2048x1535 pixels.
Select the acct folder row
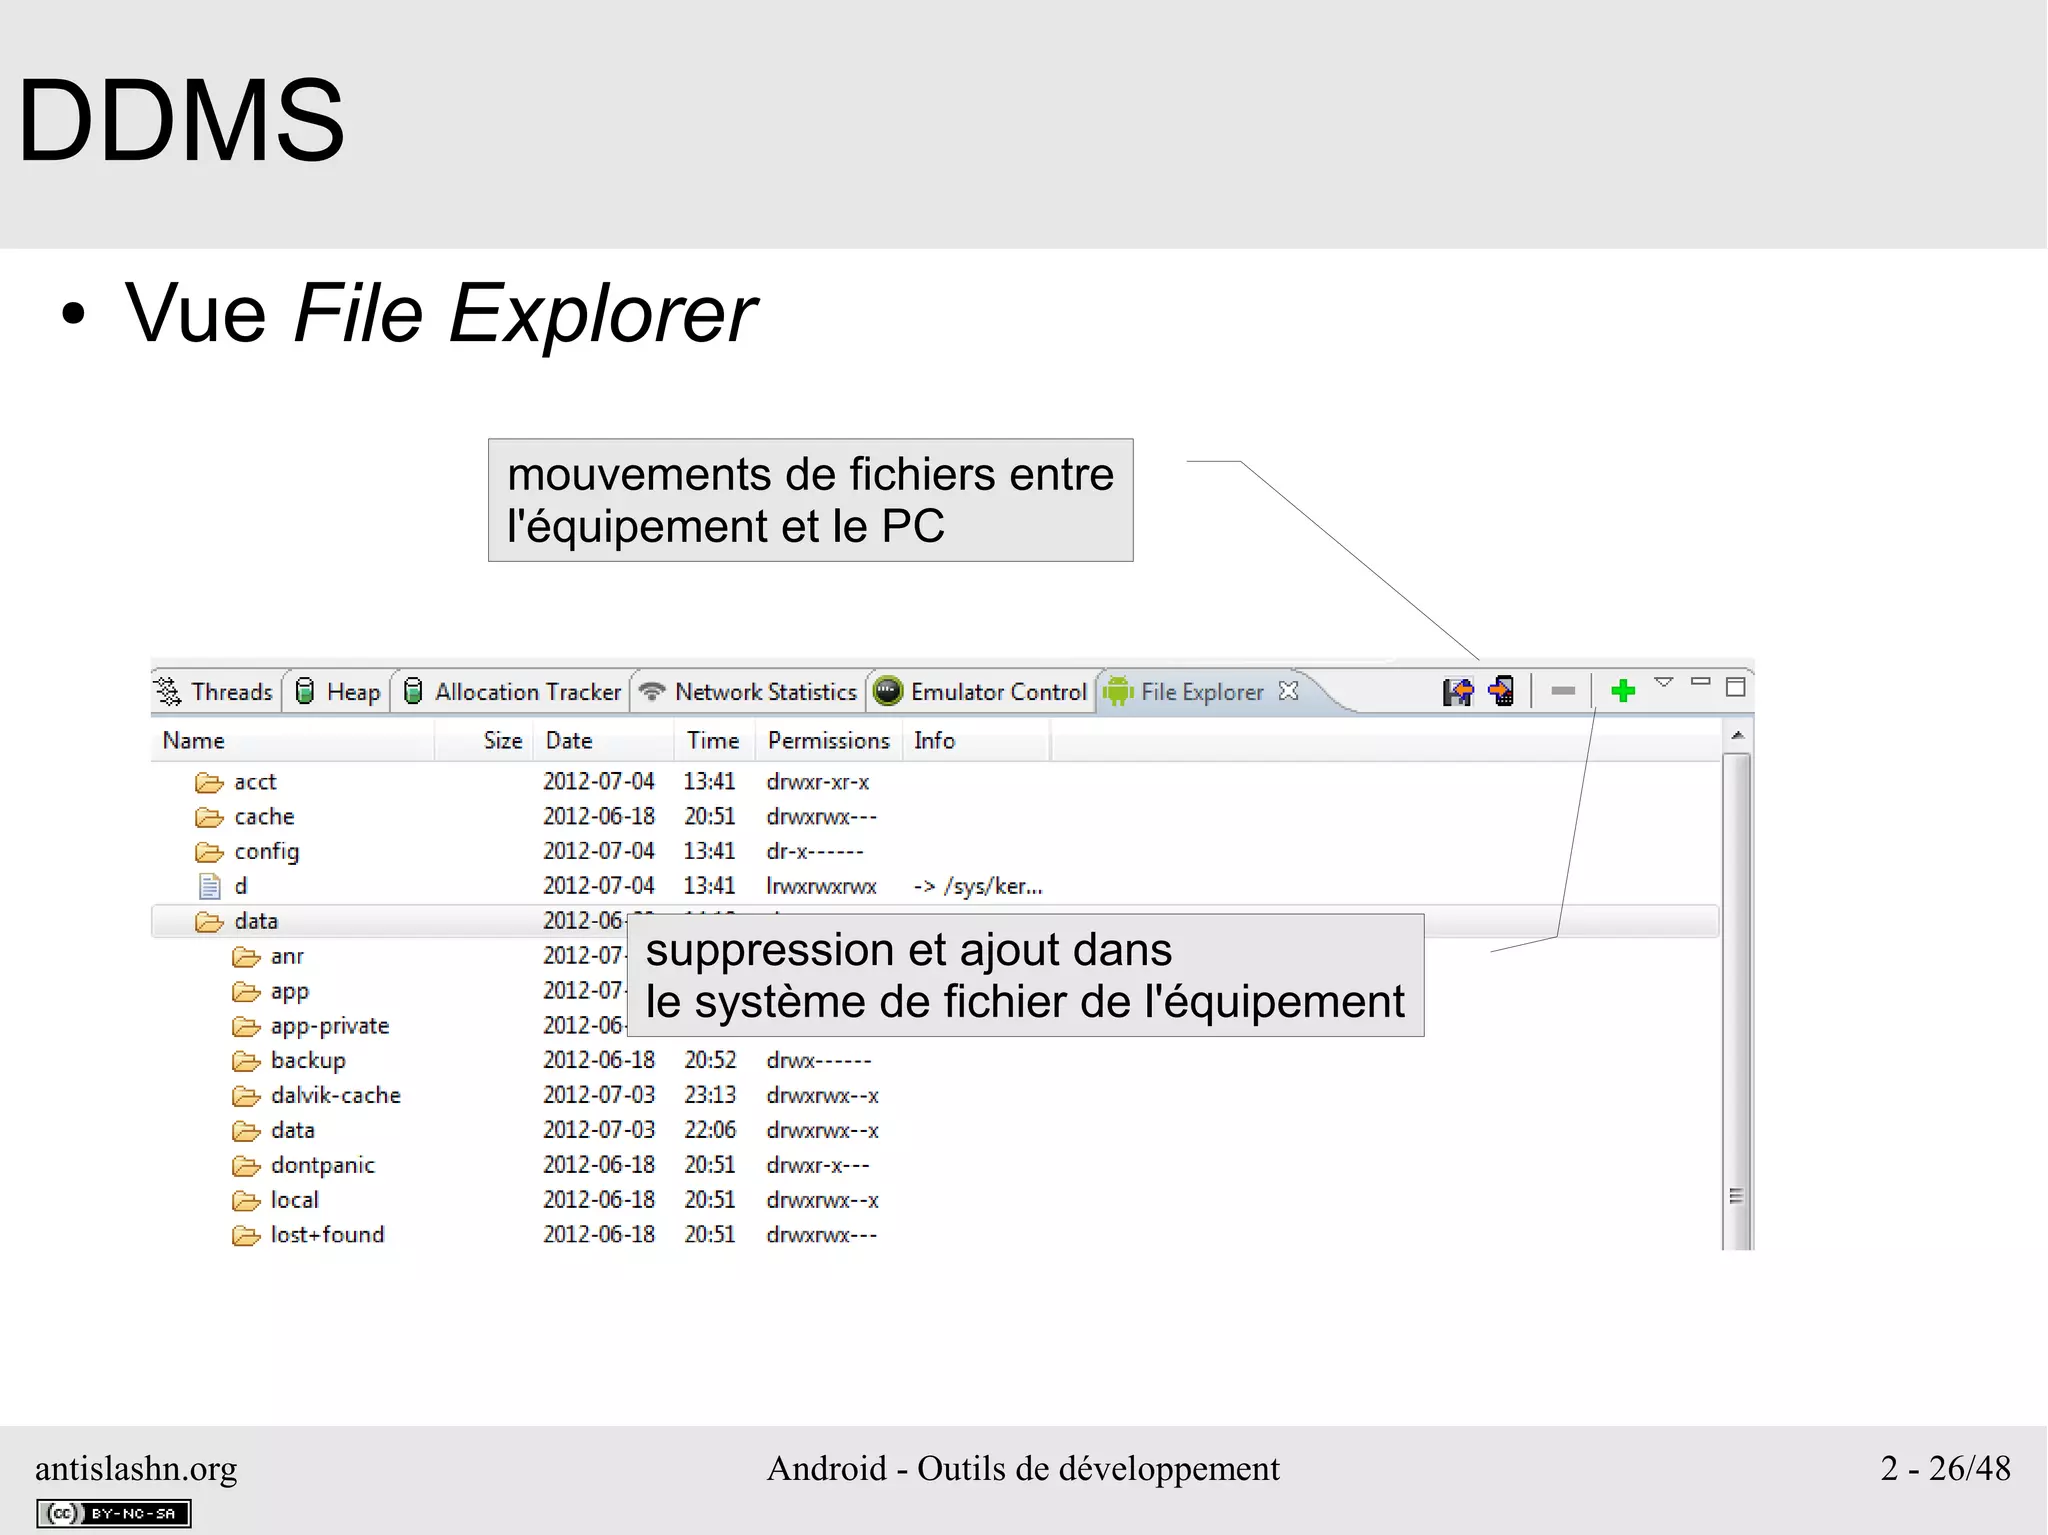tap(935, 782)
